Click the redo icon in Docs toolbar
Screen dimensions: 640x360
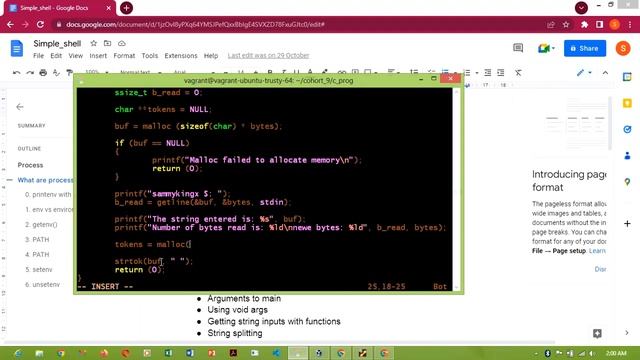click(30, 73)
